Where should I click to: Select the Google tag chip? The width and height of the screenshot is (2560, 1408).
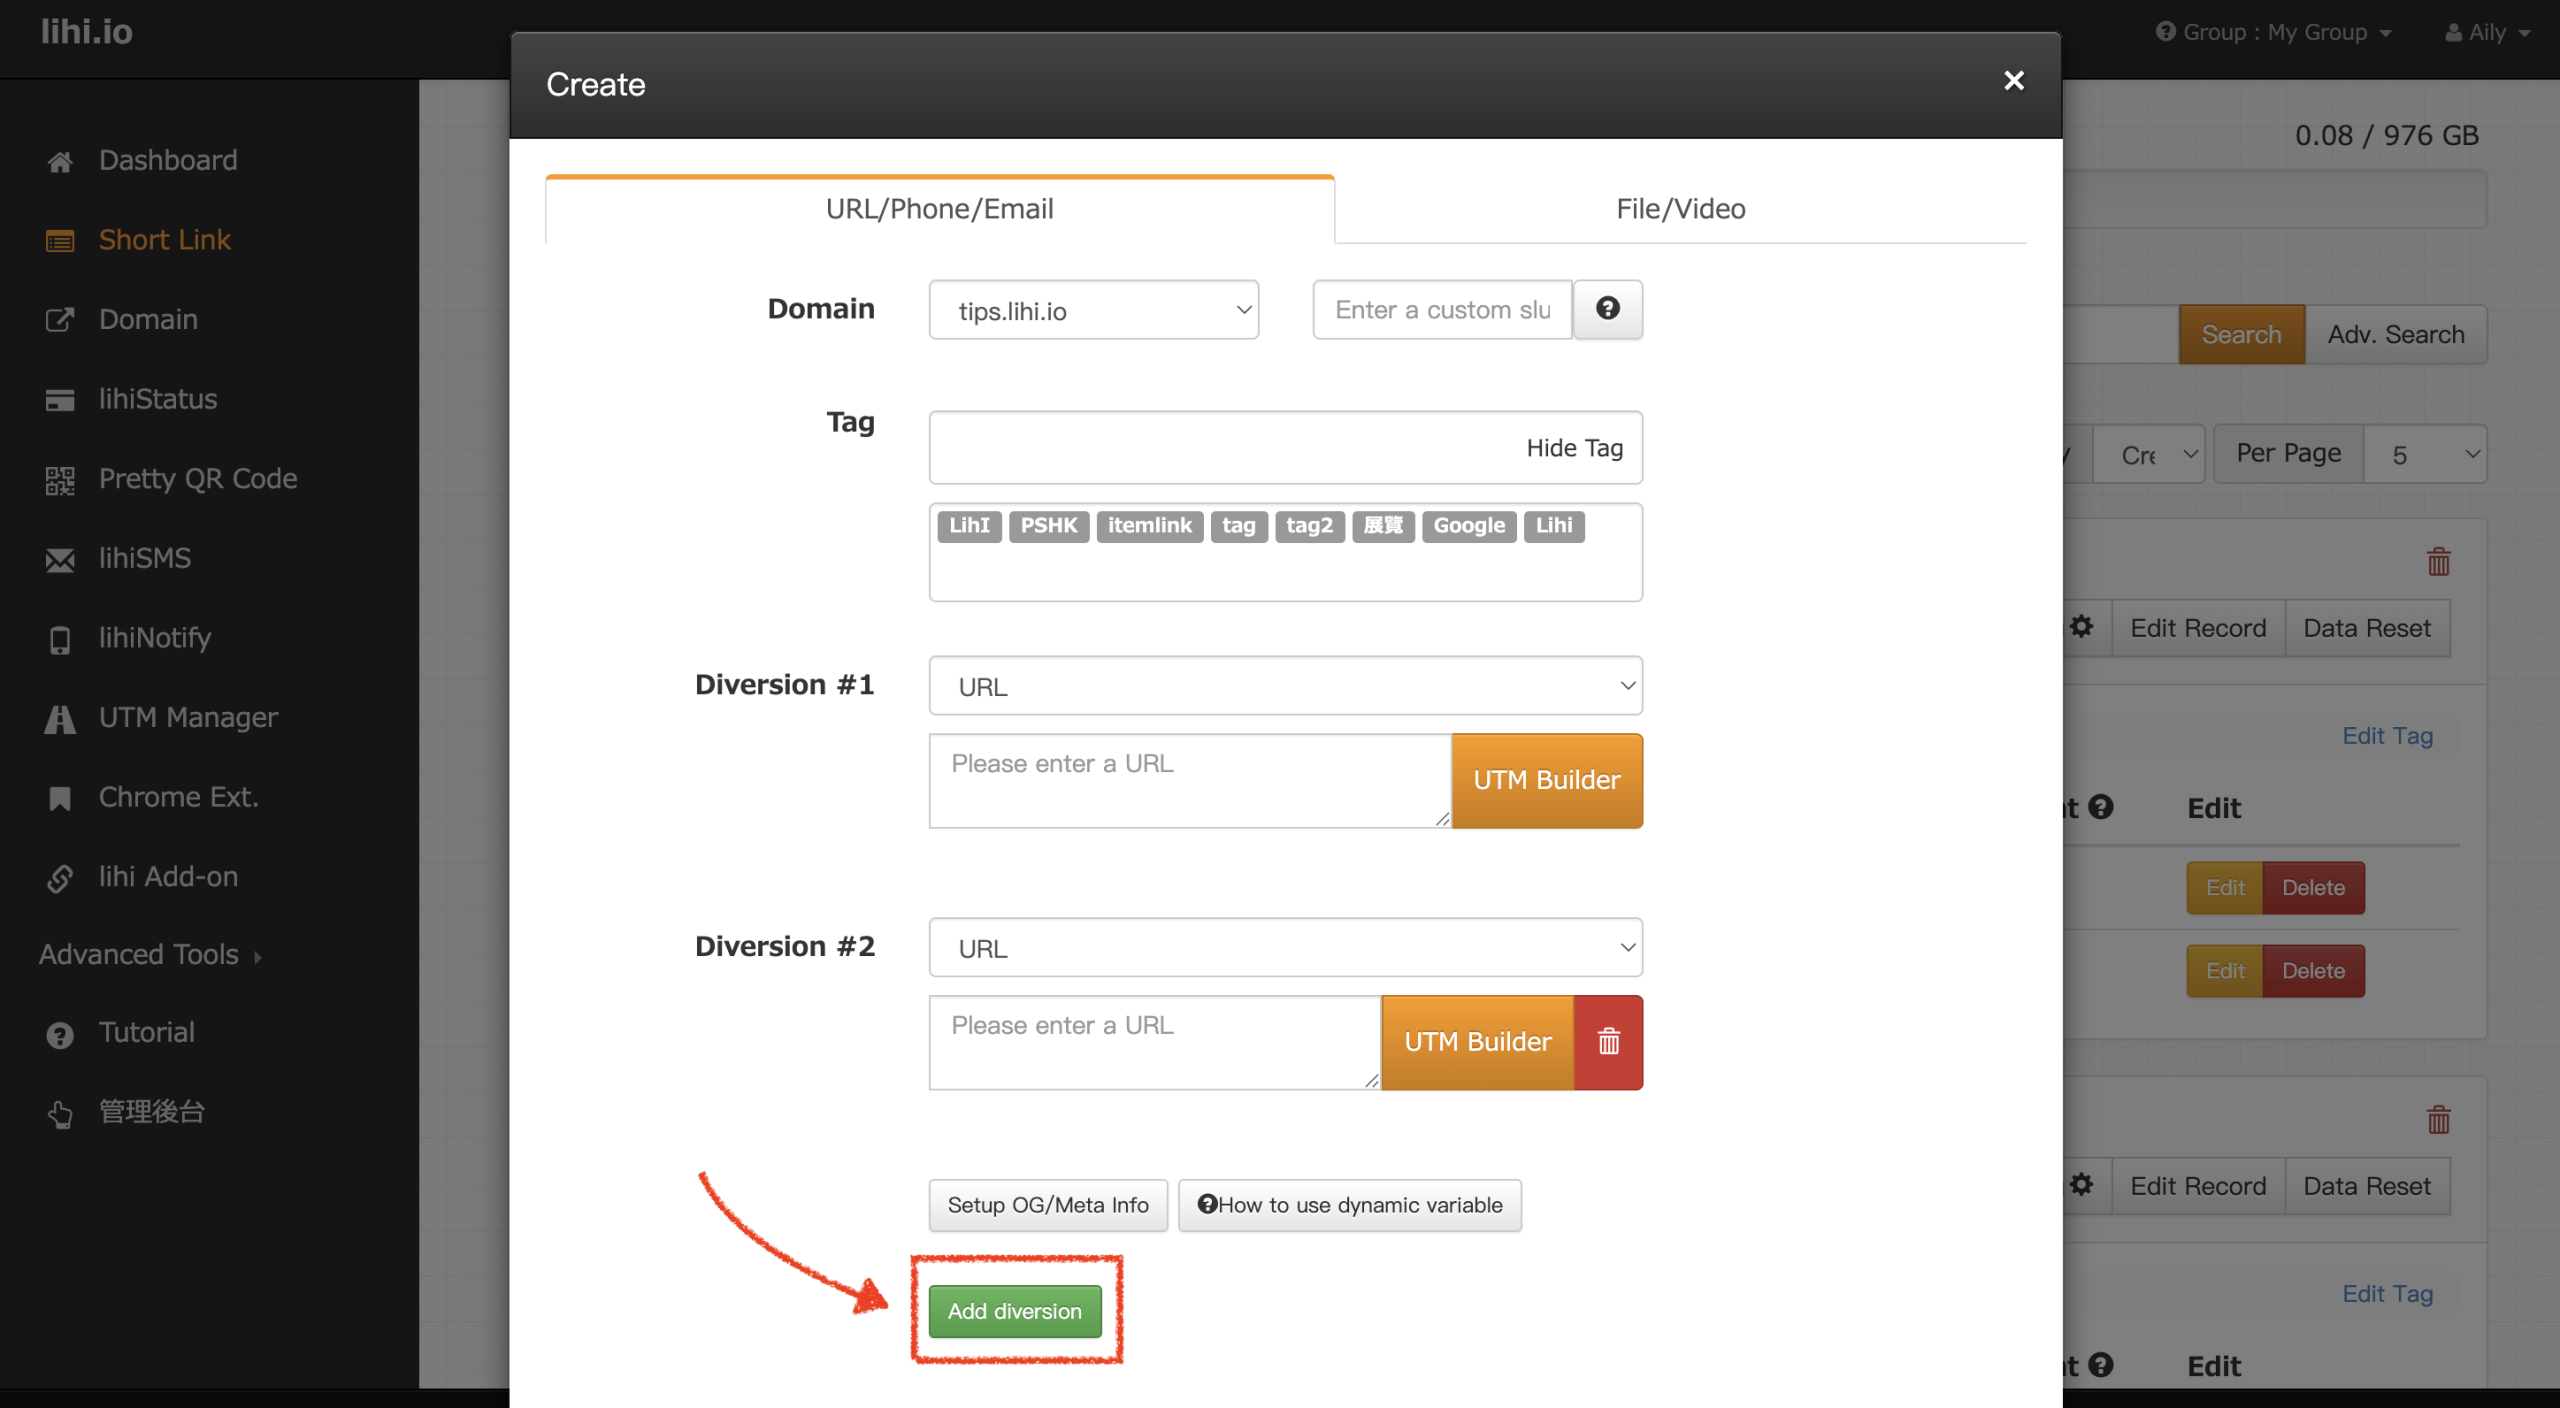(1468, 526)
